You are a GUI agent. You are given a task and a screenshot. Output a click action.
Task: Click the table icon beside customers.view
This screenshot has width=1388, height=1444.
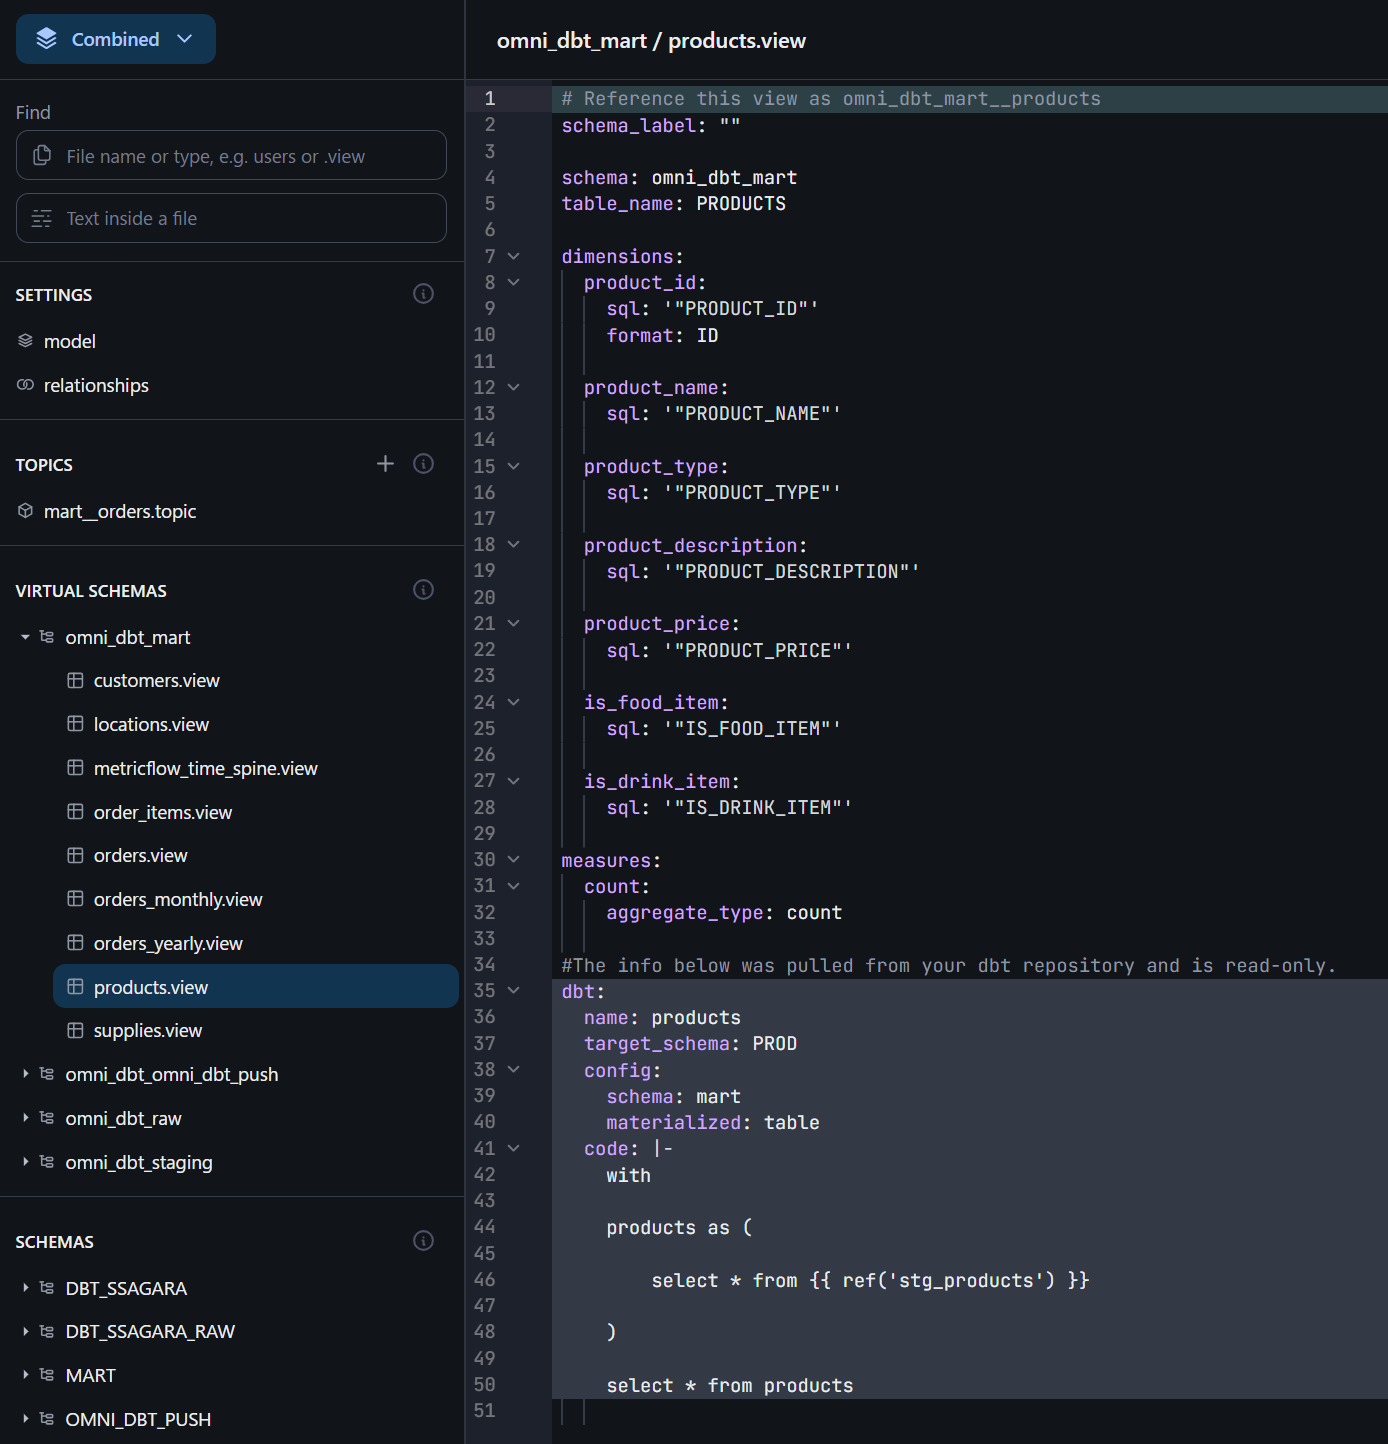[75, 681]
